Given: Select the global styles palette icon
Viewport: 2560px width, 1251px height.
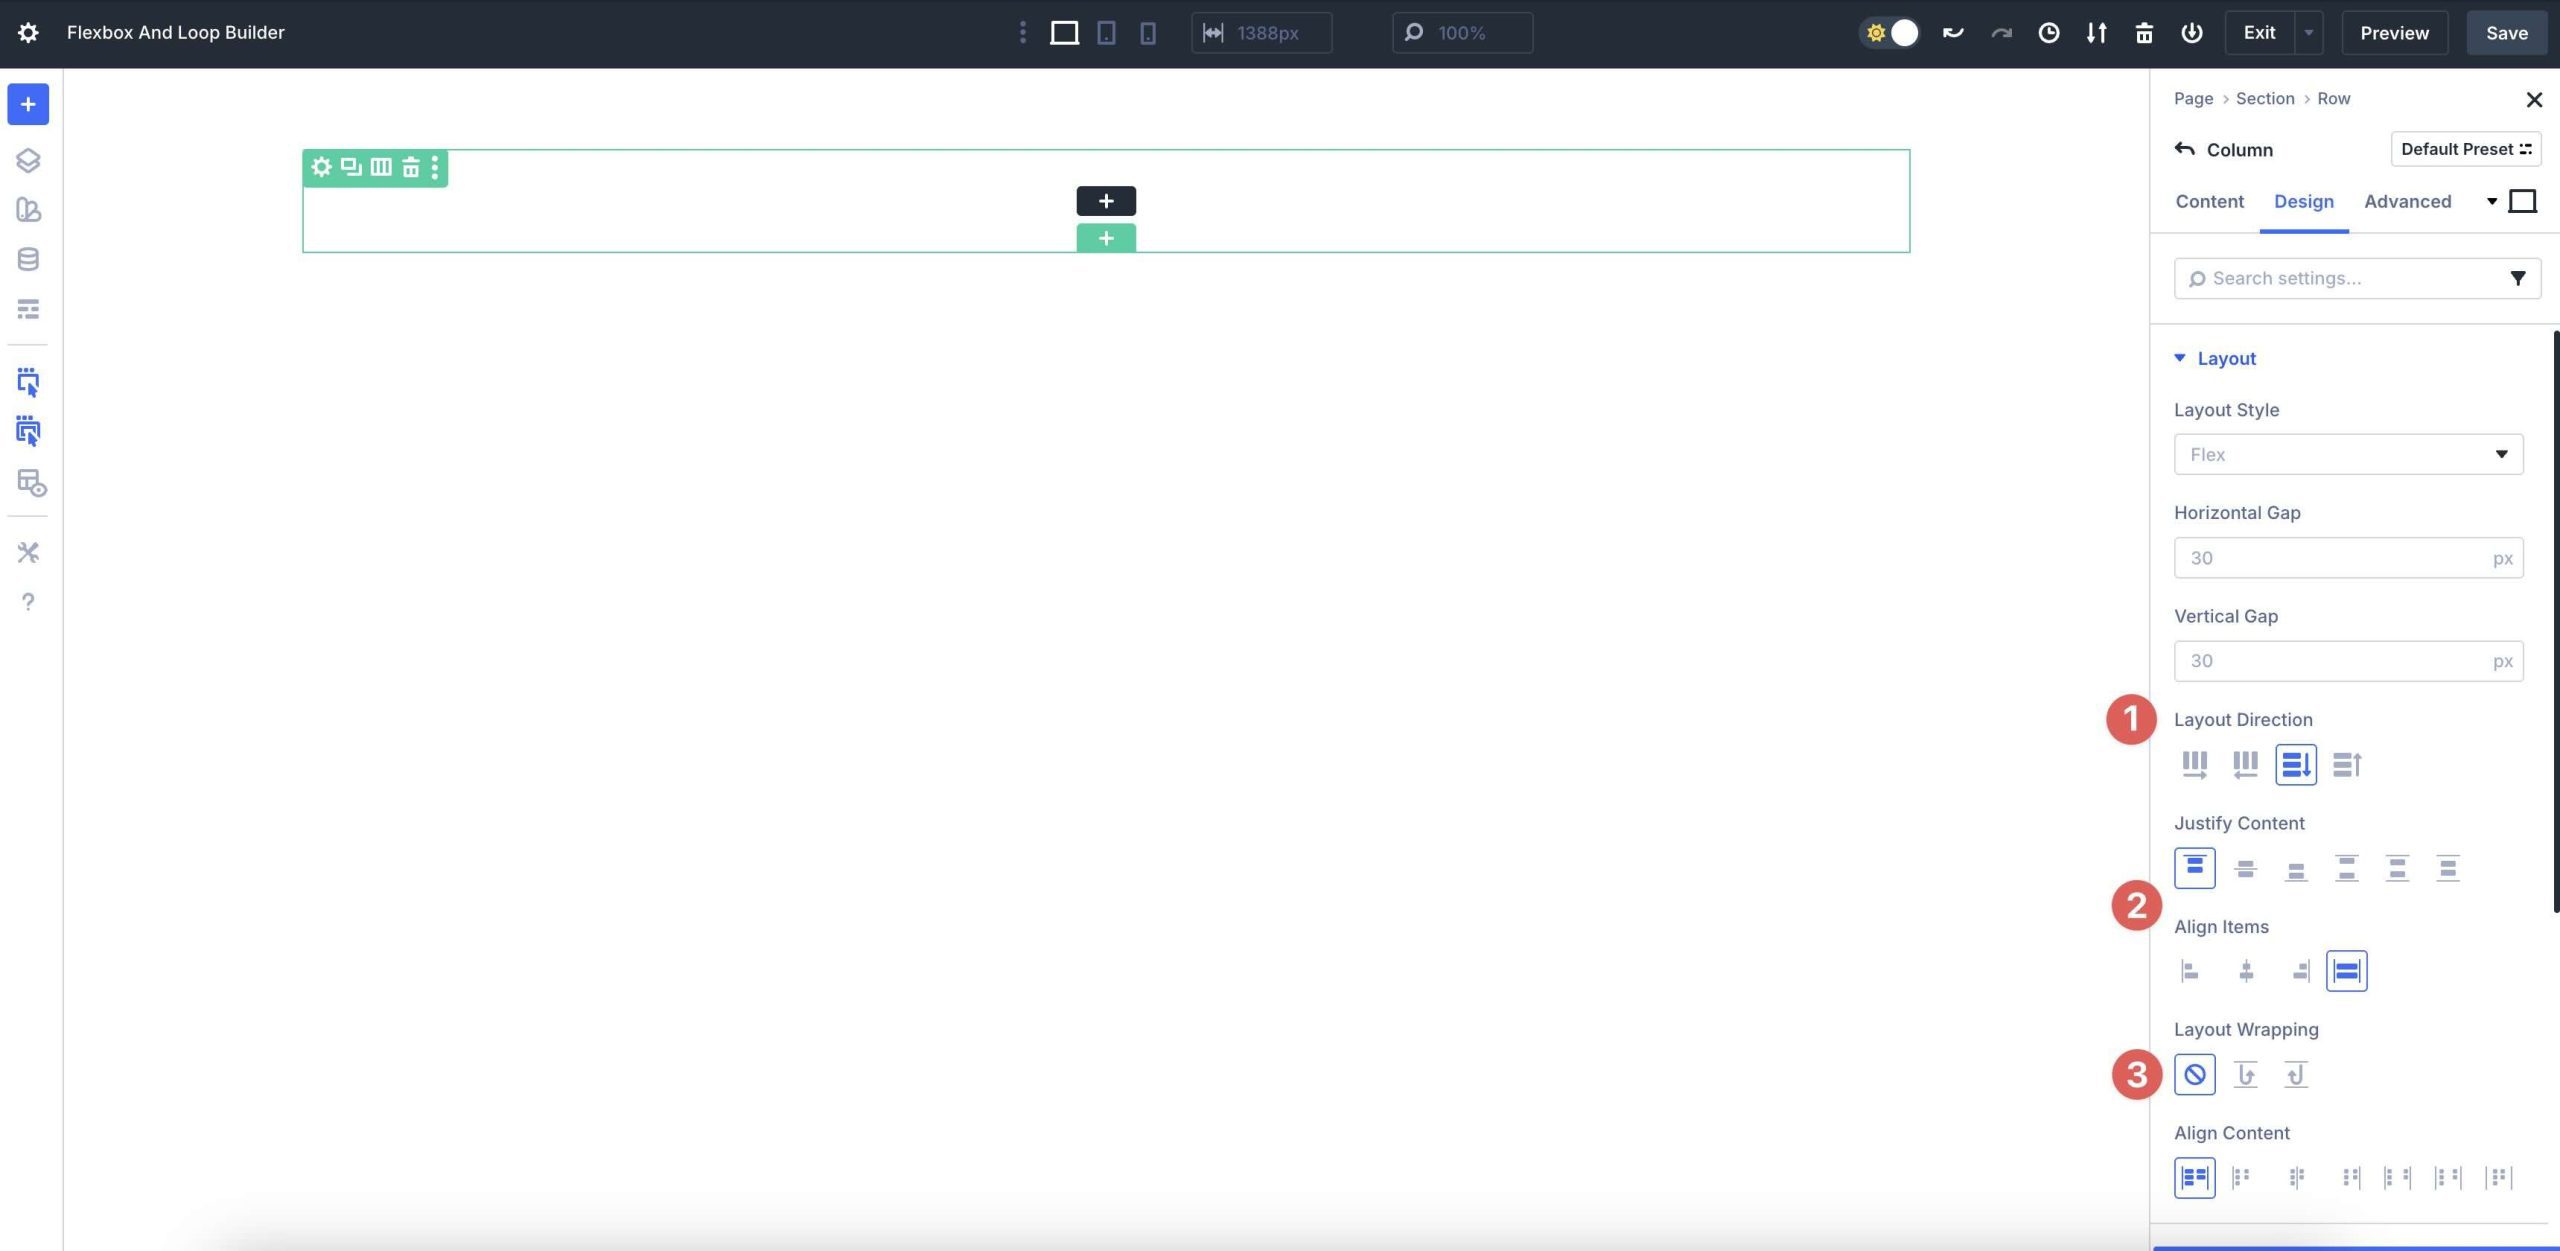Looking at the screenshot, I should point(27,210).
